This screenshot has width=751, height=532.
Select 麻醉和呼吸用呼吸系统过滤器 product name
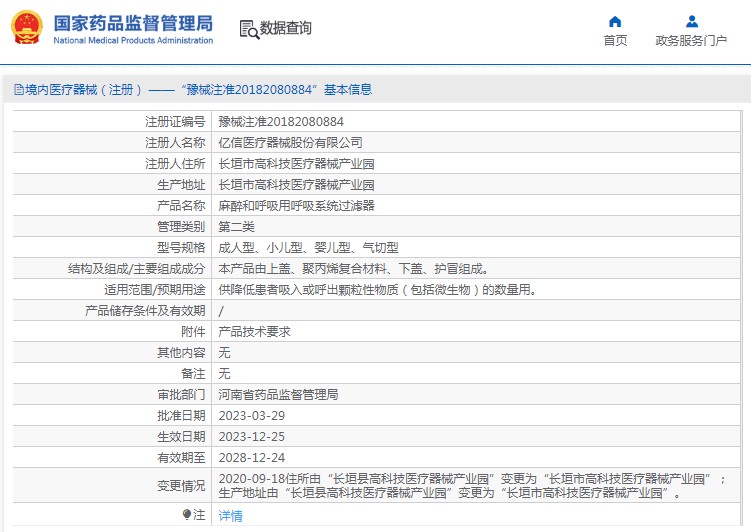(296, 206)
